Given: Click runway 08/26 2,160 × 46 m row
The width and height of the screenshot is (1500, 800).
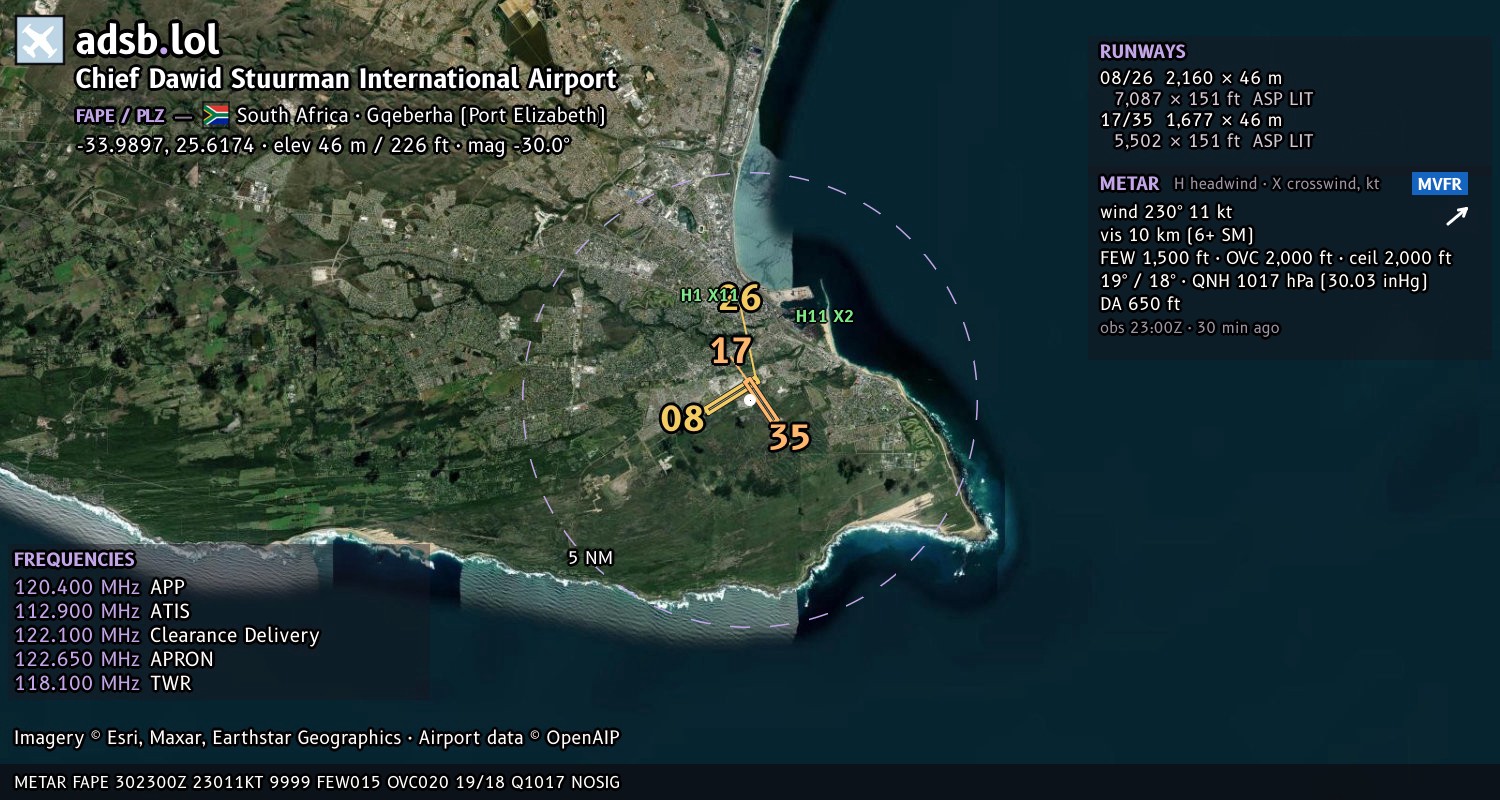Looking at the screenshot, I should pos(1190,78).
